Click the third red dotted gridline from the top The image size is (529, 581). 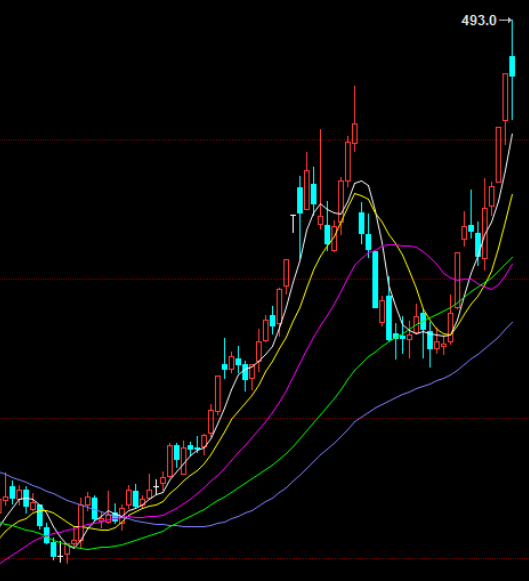[x=264, y=418]
